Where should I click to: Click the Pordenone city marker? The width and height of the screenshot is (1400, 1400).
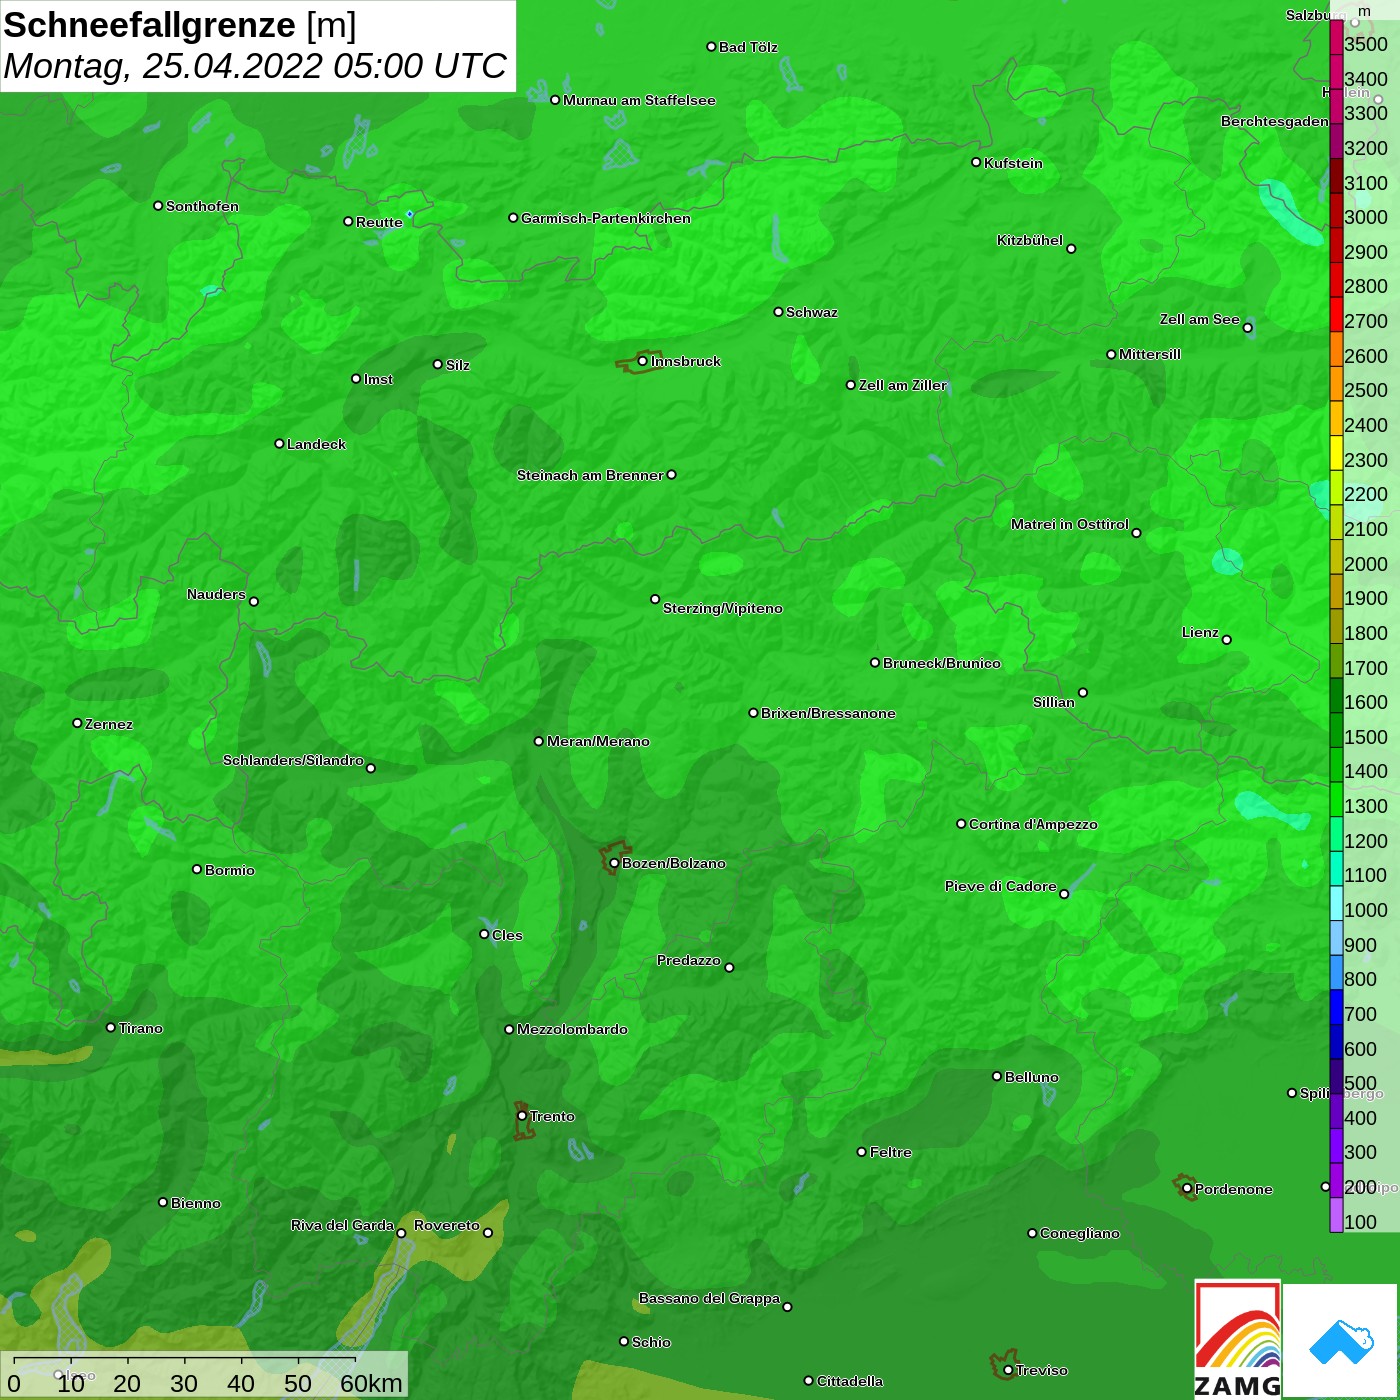tap(1187, 1188)
